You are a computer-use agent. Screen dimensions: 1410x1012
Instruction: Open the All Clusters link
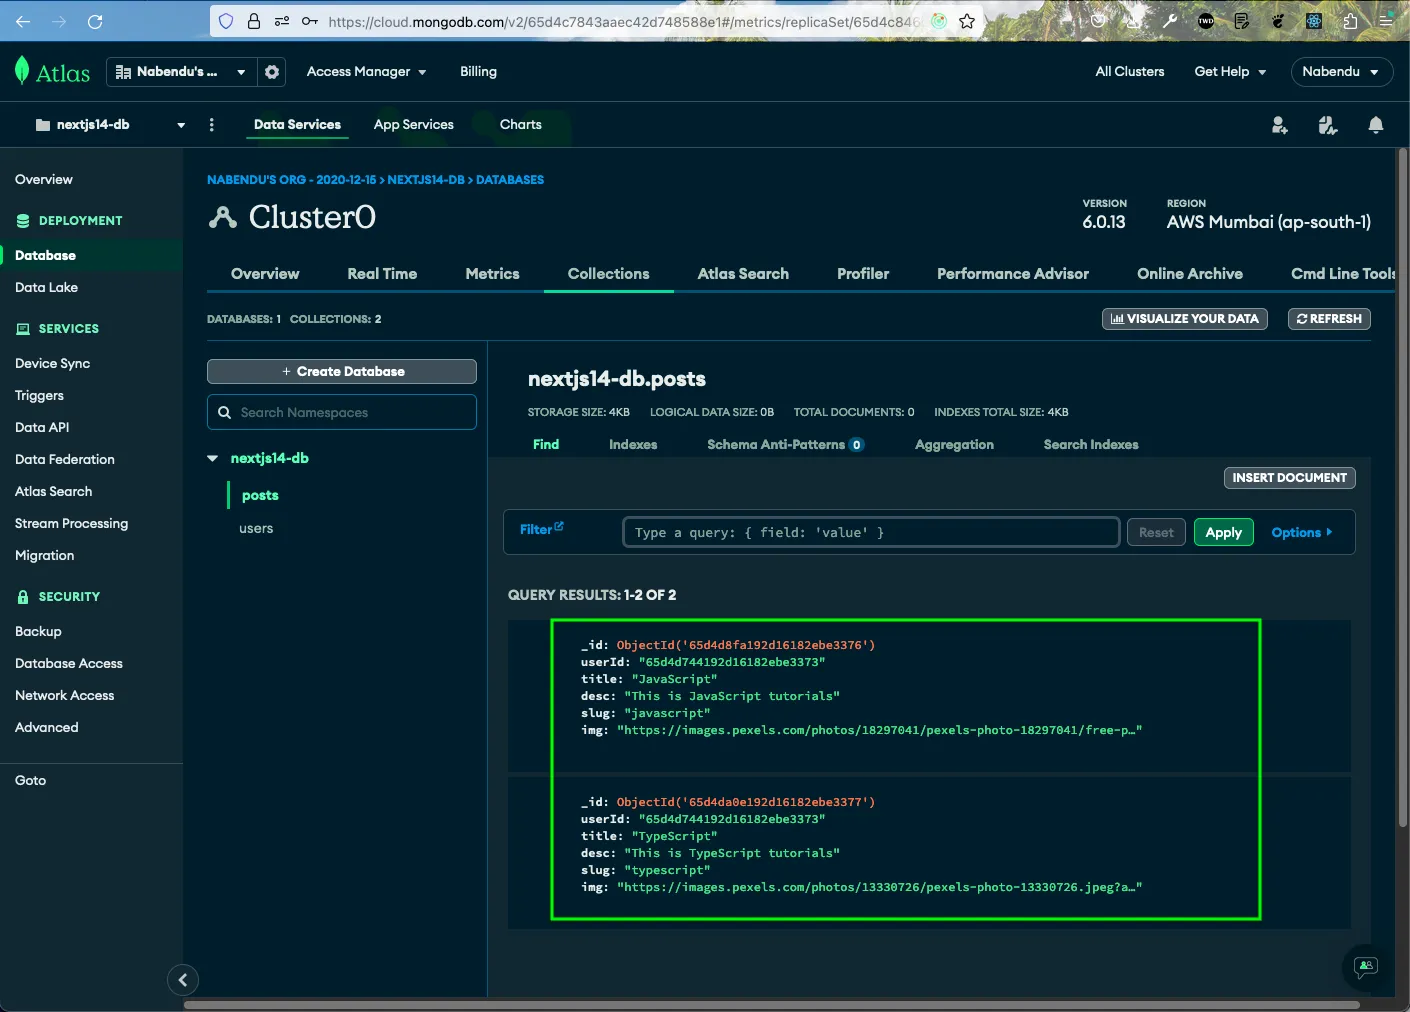tap(1129, 72)
